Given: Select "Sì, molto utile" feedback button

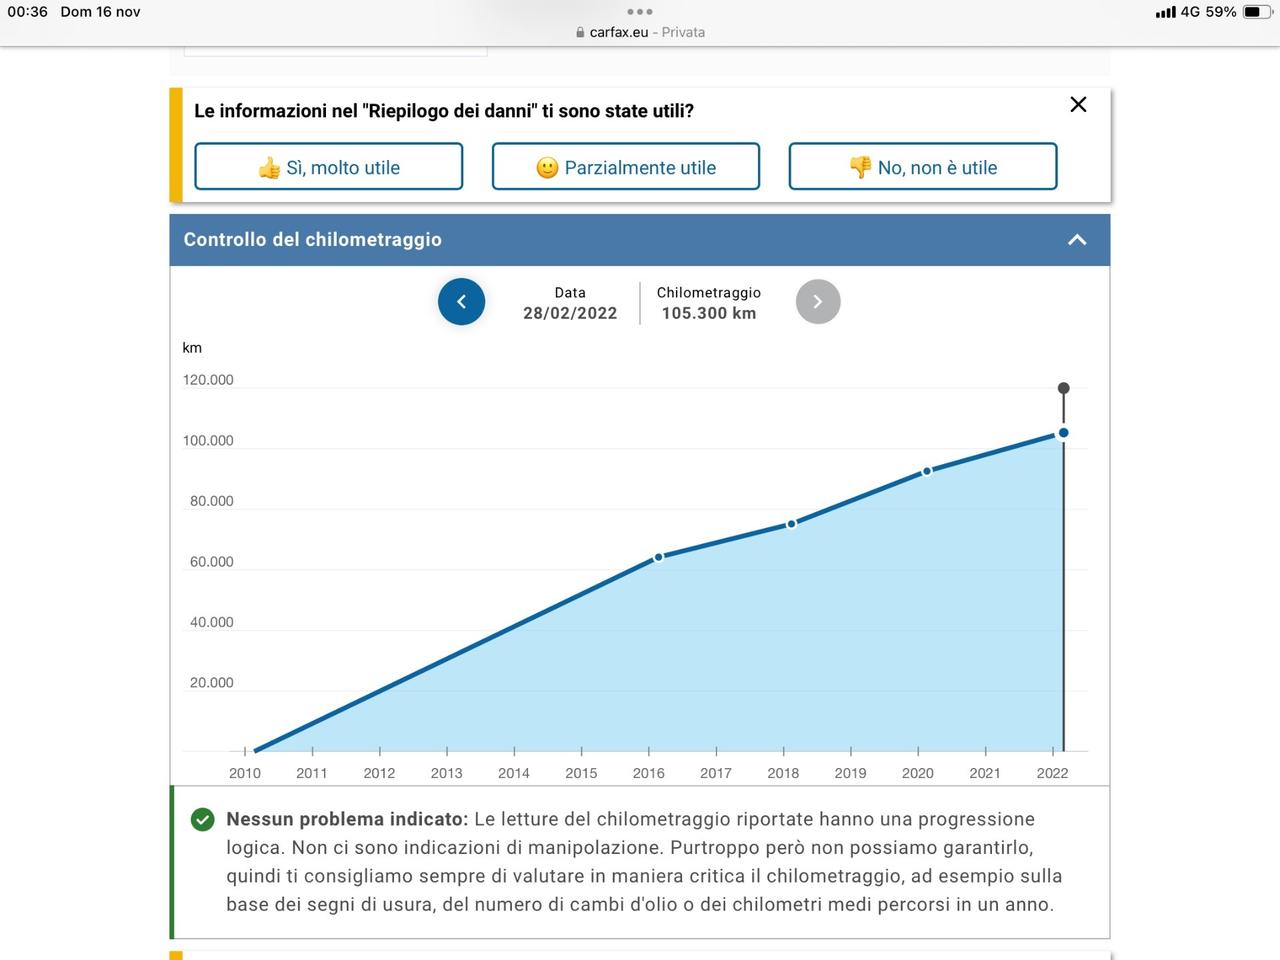Looking at the screenshot, I should [328, 167].
